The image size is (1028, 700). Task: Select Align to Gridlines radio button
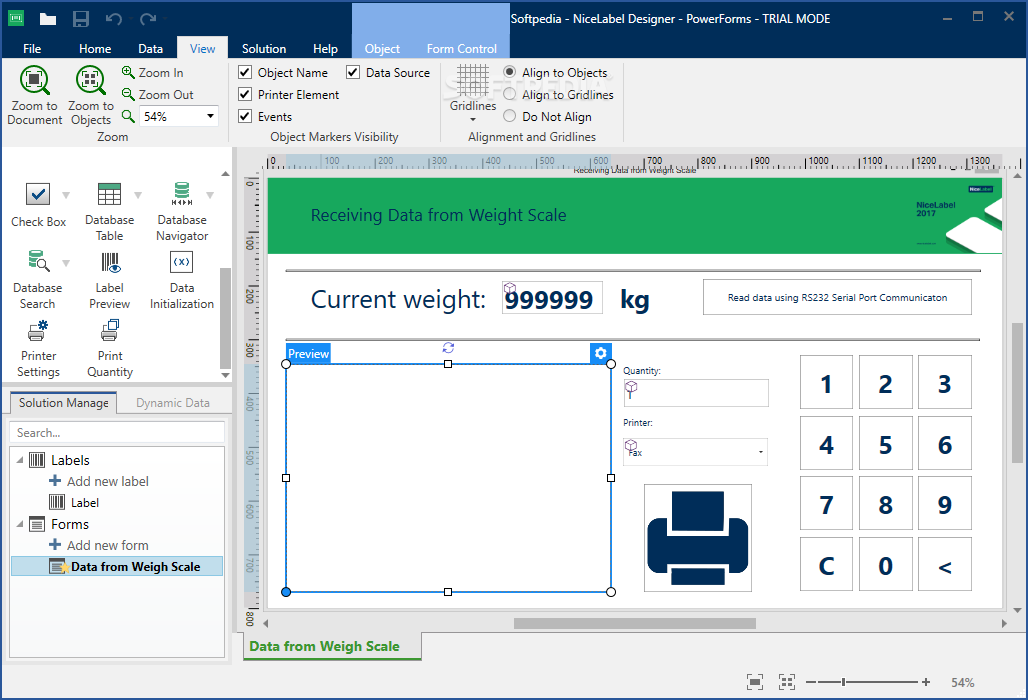[x=509, y=94]
